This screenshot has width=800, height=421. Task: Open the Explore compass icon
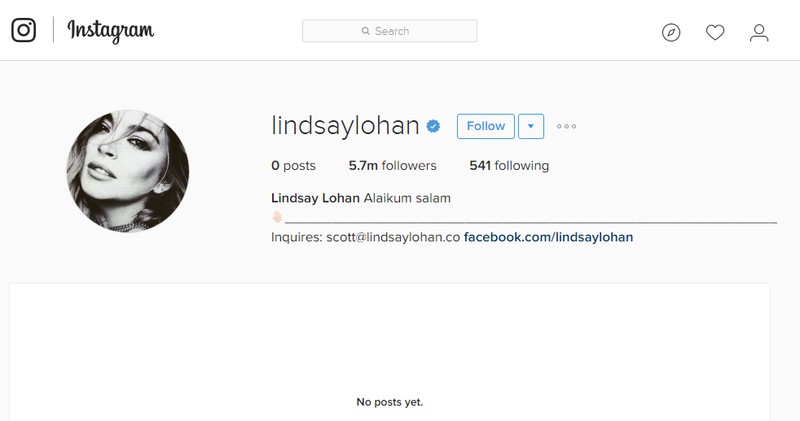tap(671, 33)
